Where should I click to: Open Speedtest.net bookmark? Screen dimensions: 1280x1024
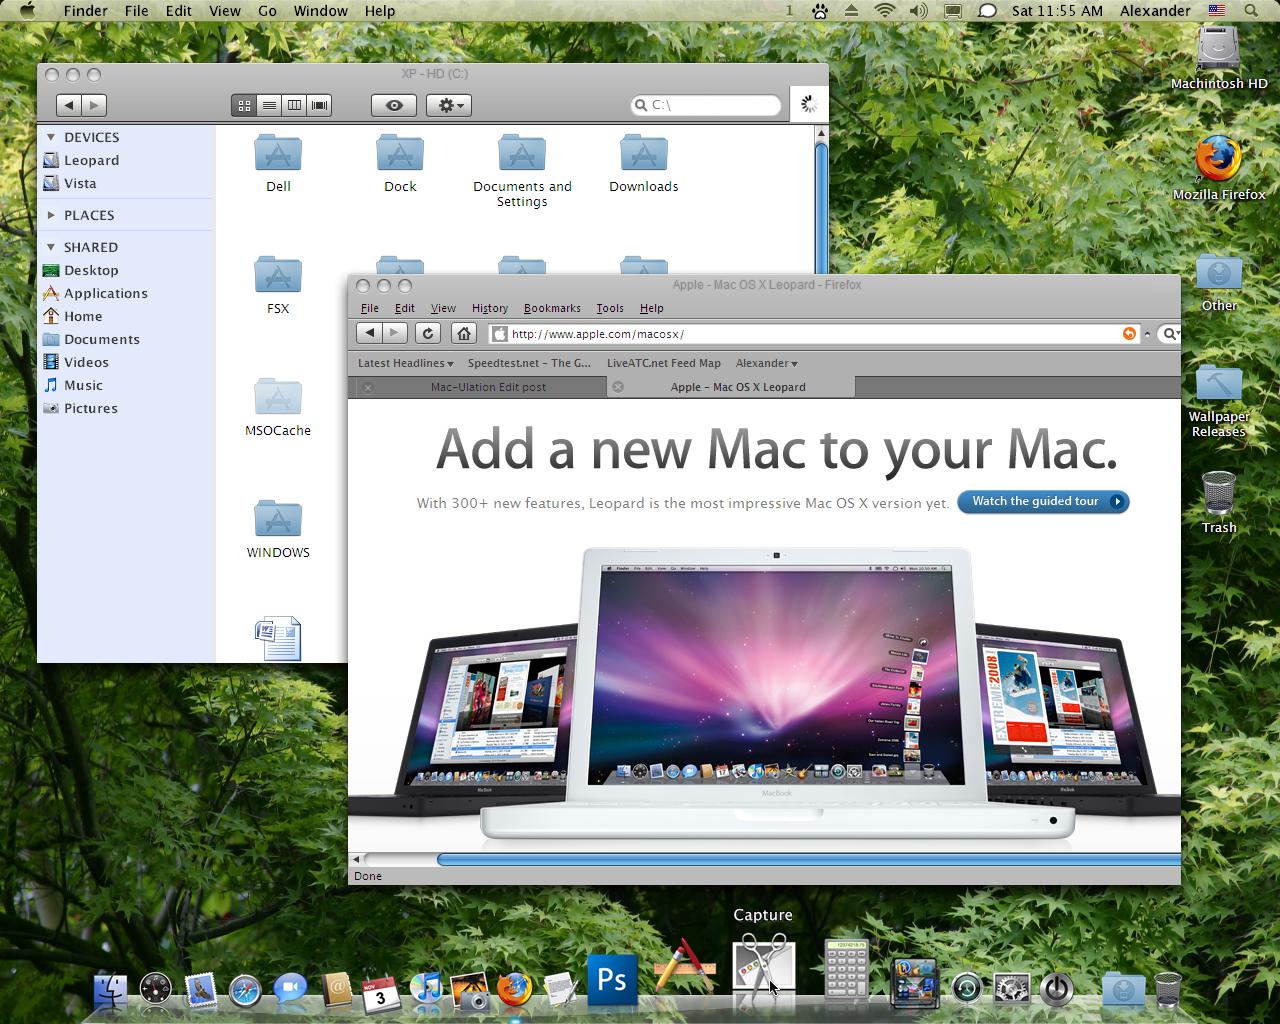point(529,363)
